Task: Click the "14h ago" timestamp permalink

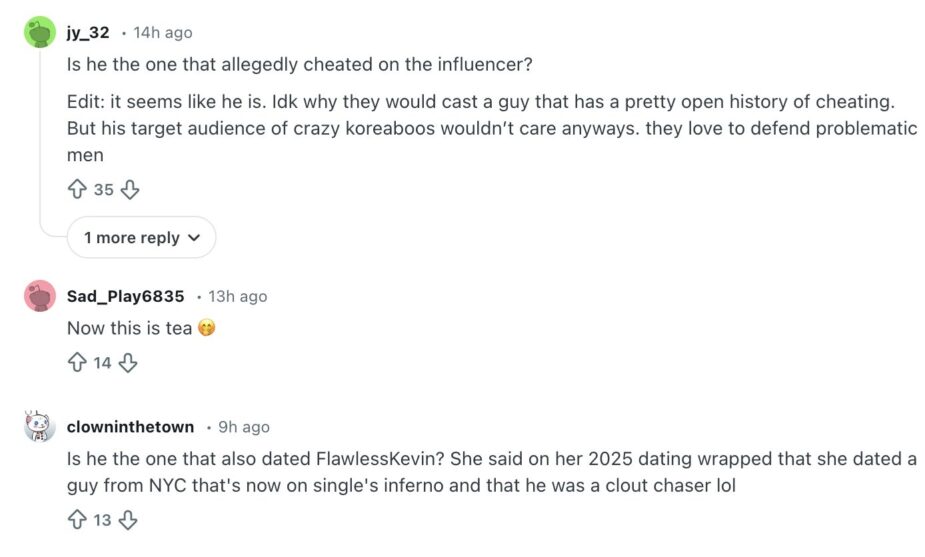Action: tap(162, 33)
